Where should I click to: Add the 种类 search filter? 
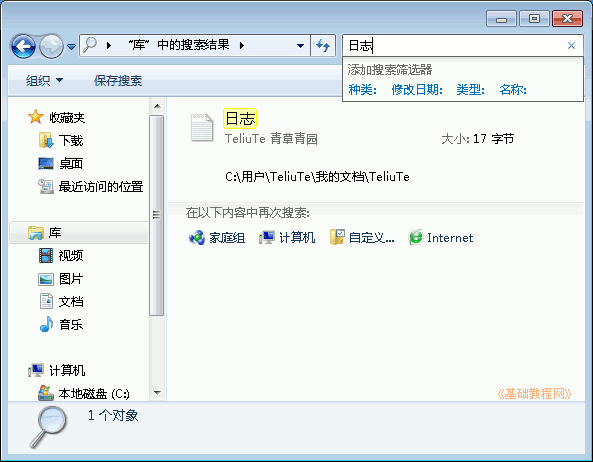tap(362, 90)
